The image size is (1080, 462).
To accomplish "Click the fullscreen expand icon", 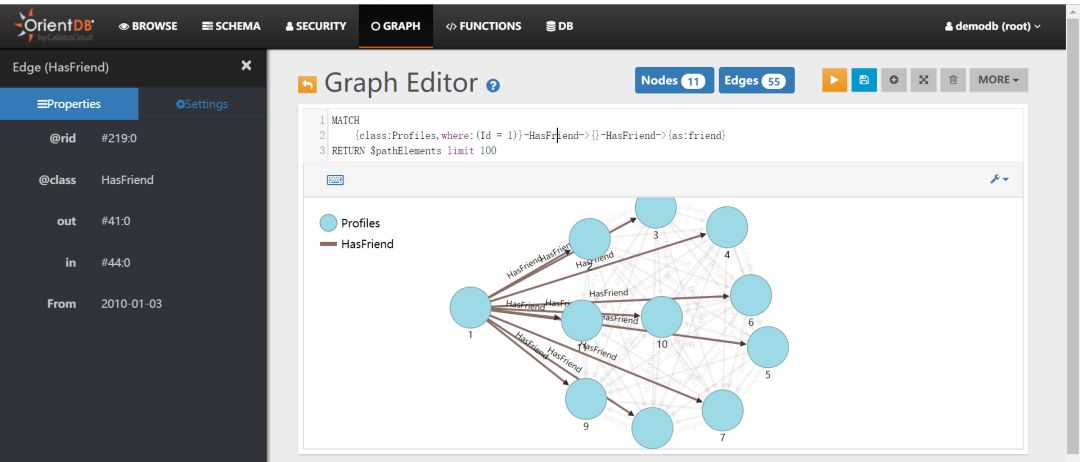I will pyautogui.click(x=923, y=80).
